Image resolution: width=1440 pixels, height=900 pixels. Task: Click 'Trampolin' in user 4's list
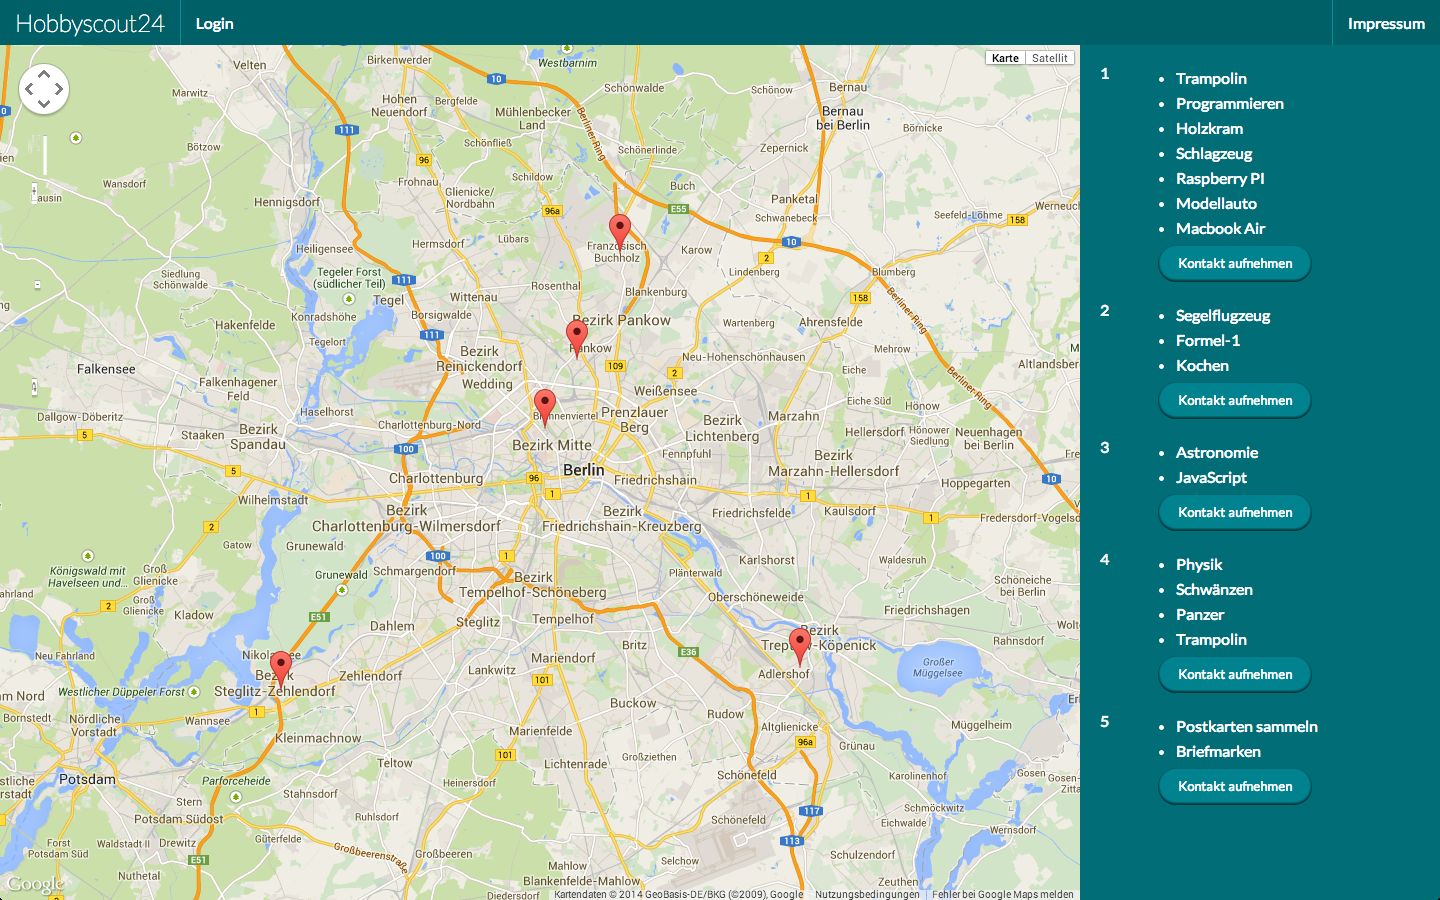[1211, 639]
